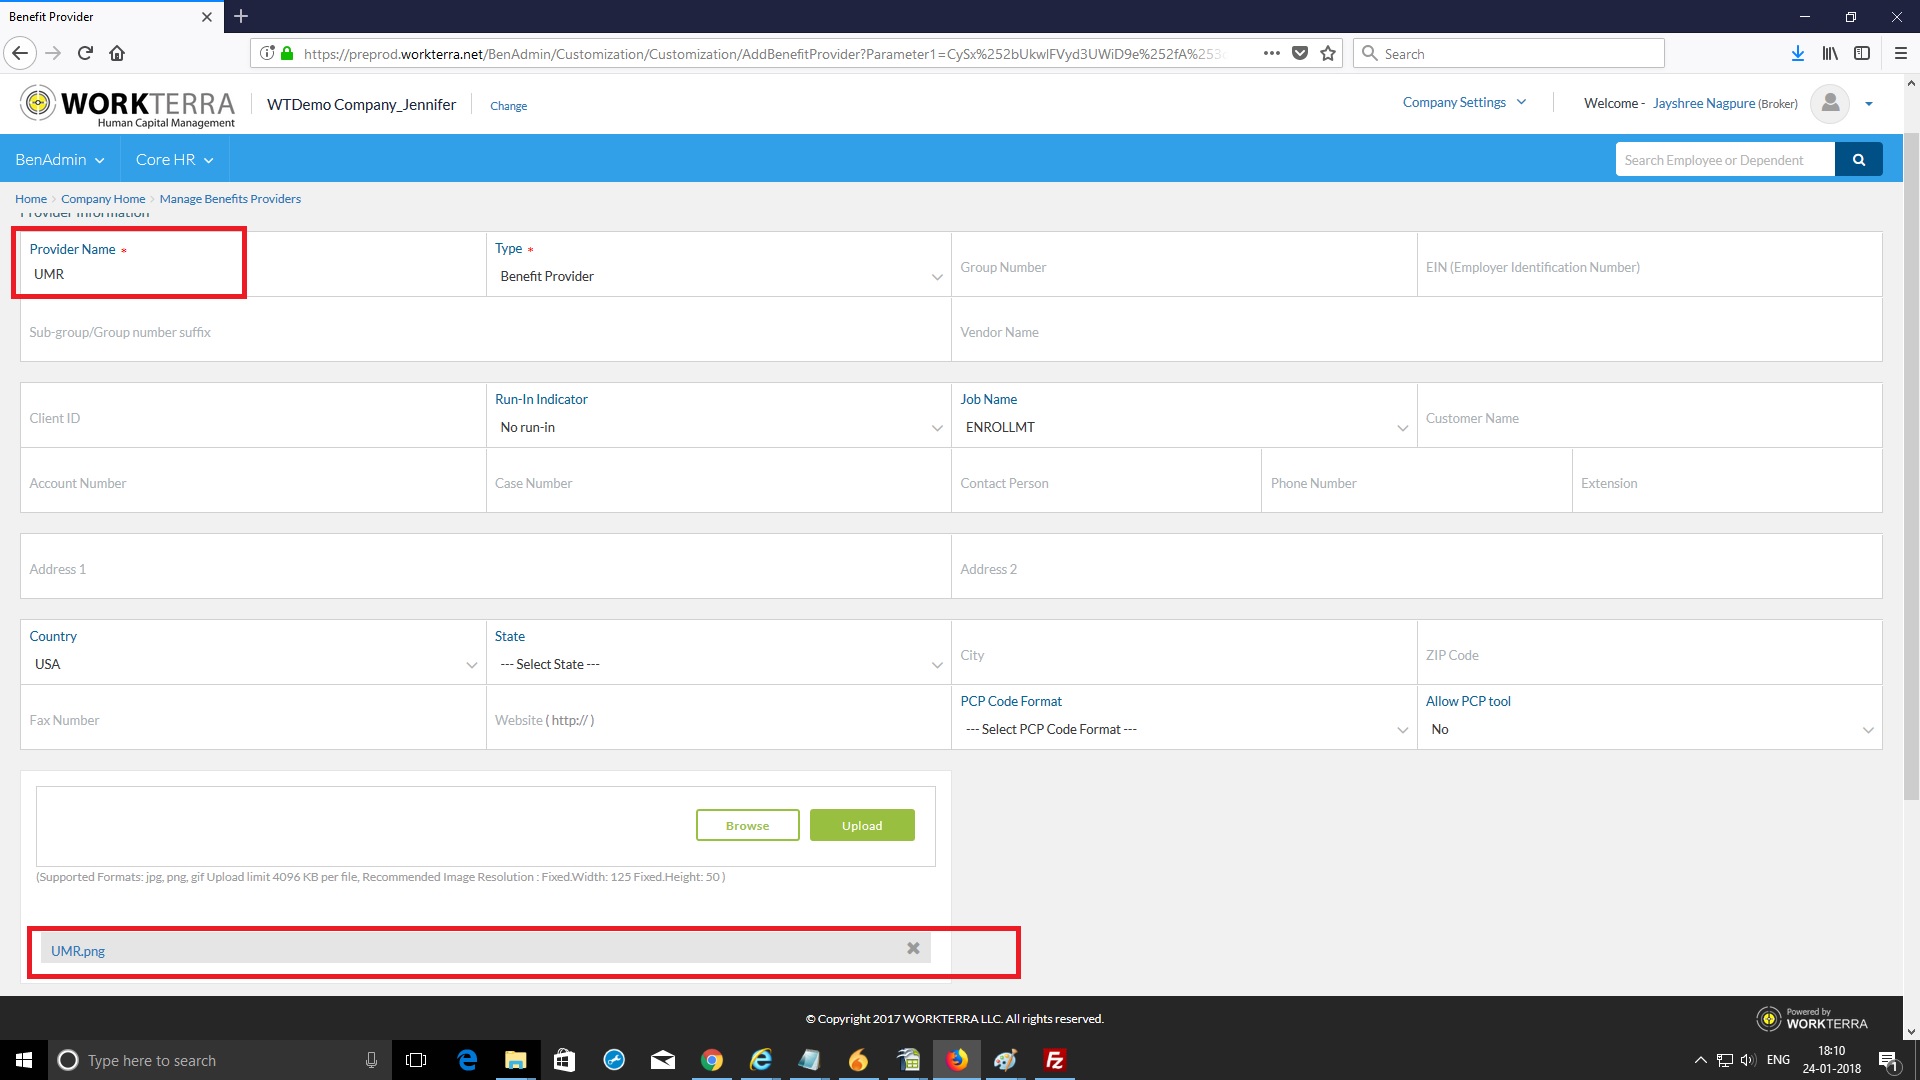Viewport: 1920px width, 1080px height.
Task: Click the WORKTERRA logo
Action: tap(127, 105)
